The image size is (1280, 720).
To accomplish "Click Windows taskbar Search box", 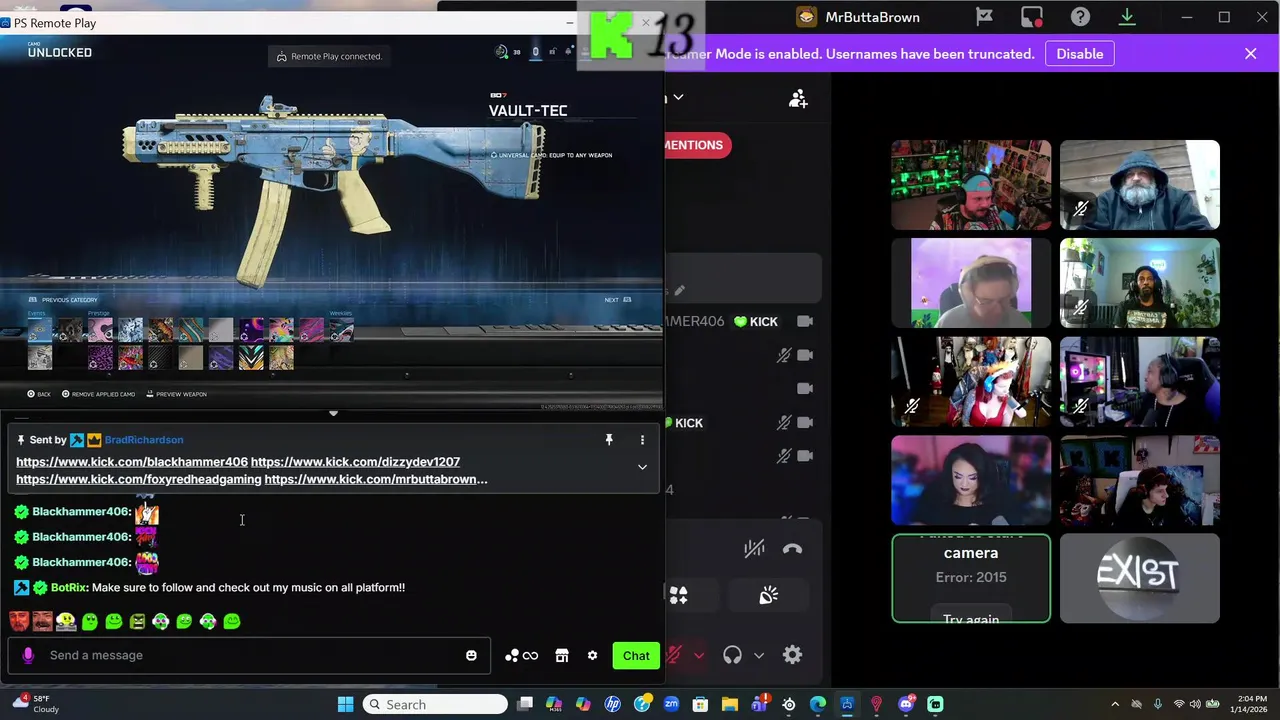I will click(435, 704).
